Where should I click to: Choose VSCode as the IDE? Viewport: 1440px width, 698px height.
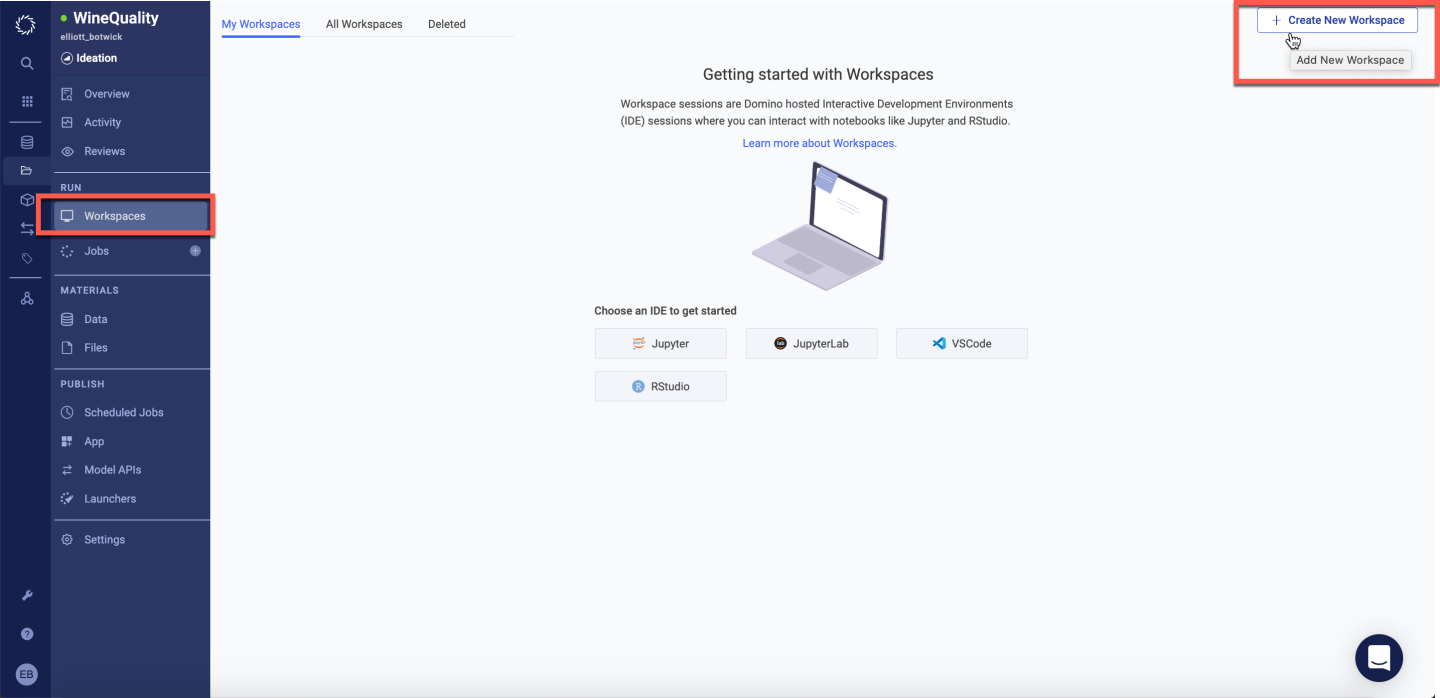click(x=961, y=343)
